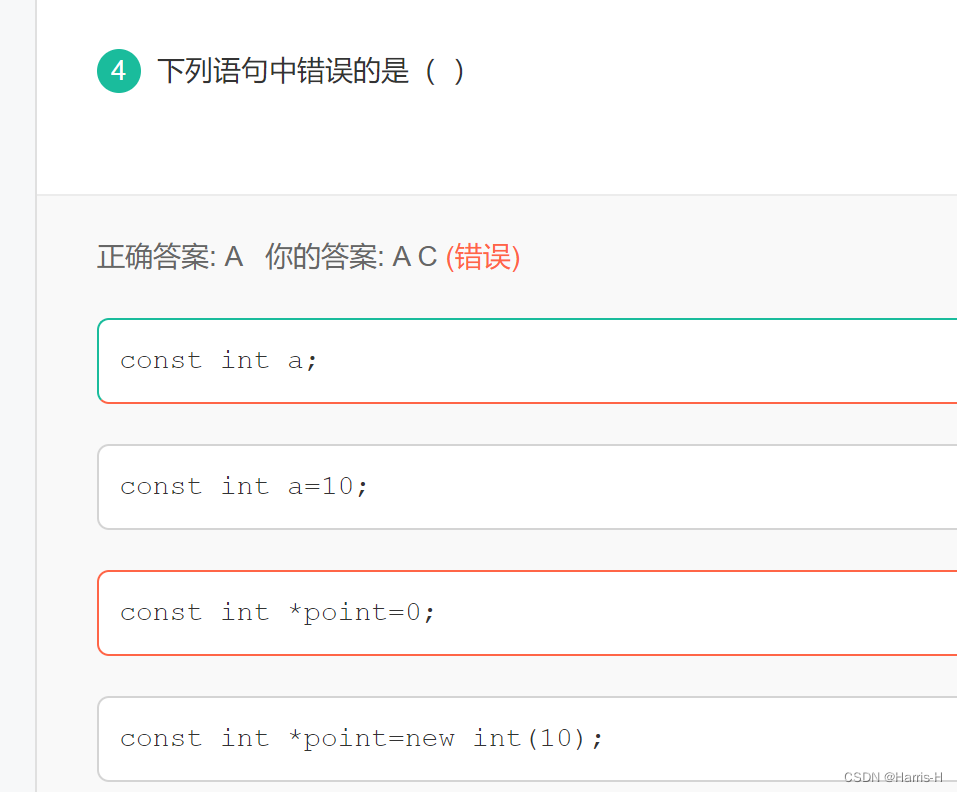Screen dimensions: 957x792
Task: Select option 'const int a=10;'
Action: (x=500, y=487)
